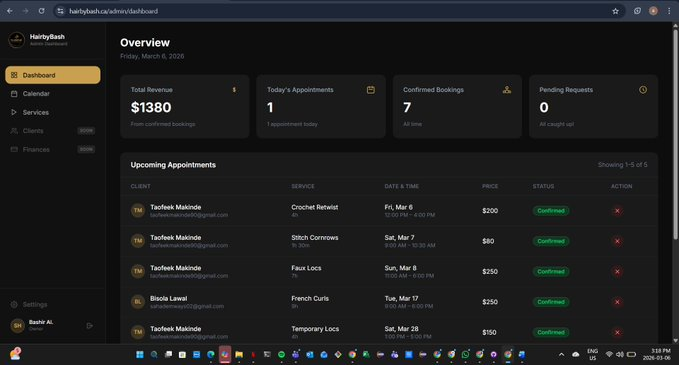Click the dollar icon on the Total Revenue card
679x365 pixels.
click(x=234, y=90)
